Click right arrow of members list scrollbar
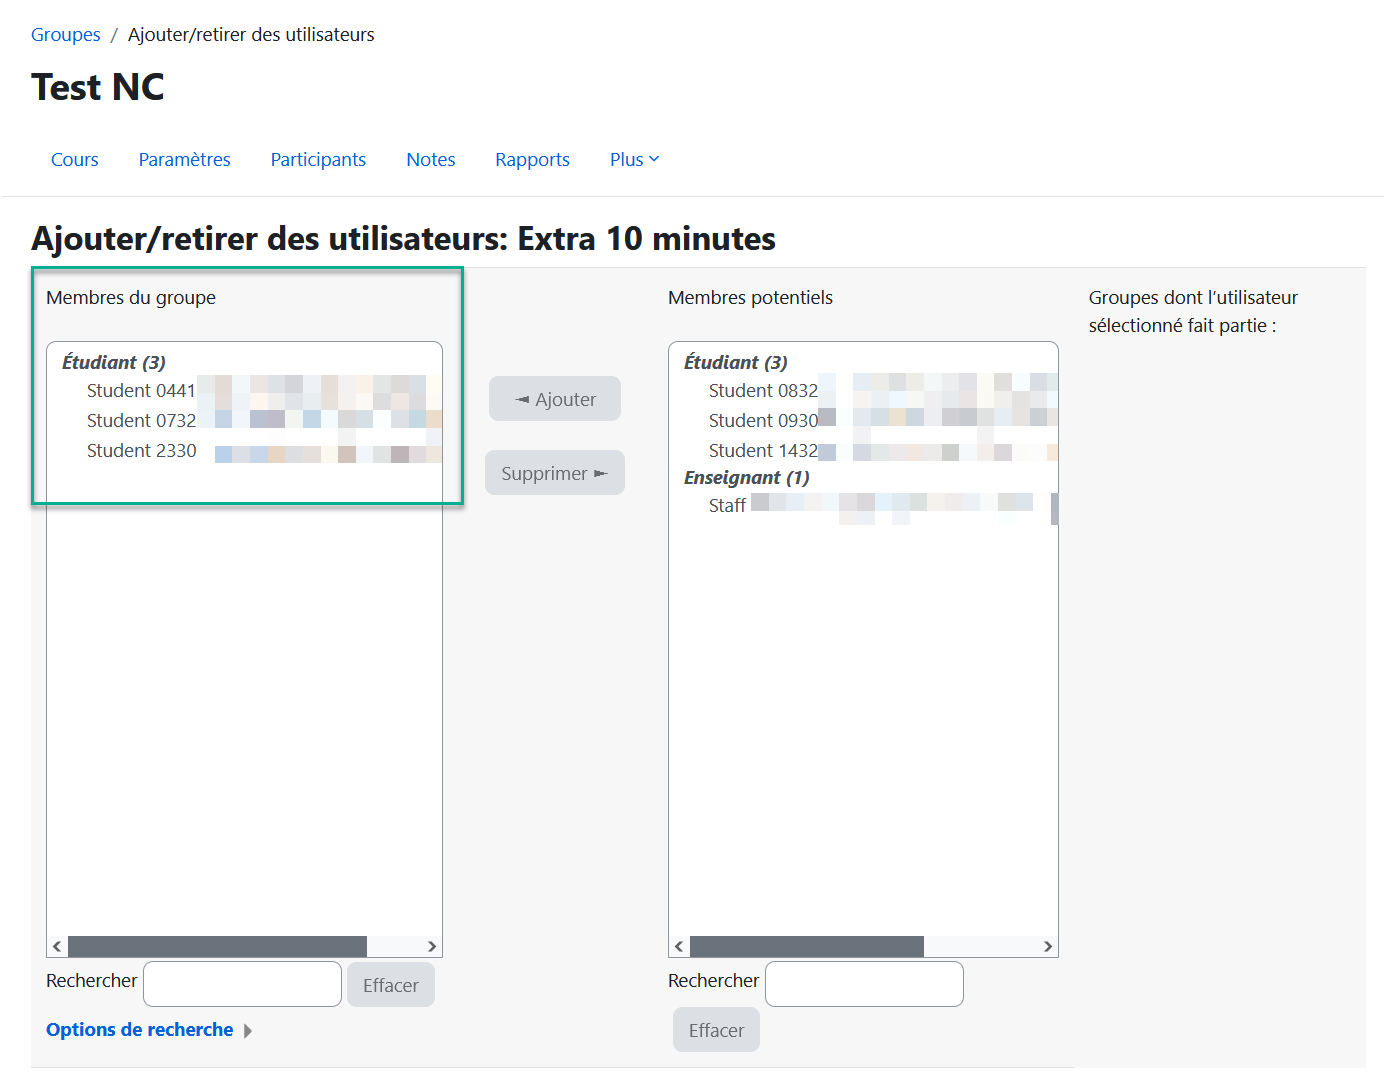Screen dimensions: 1384x1078 click(432, 946)
